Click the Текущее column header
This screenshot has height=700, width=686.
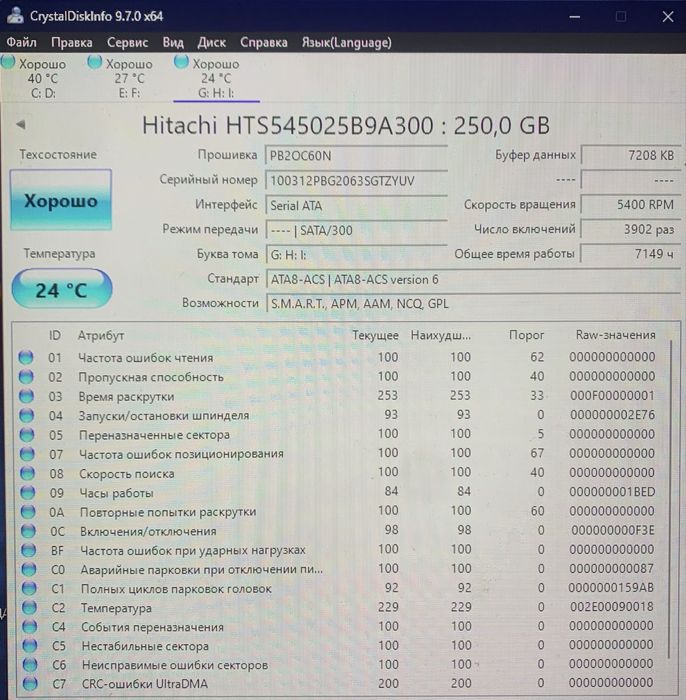[x=375, y=335]
